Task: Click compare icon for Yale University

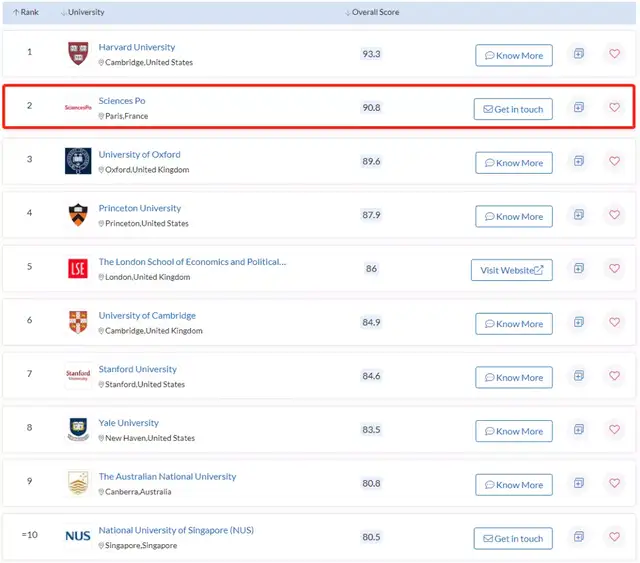Action: [578, 430]
